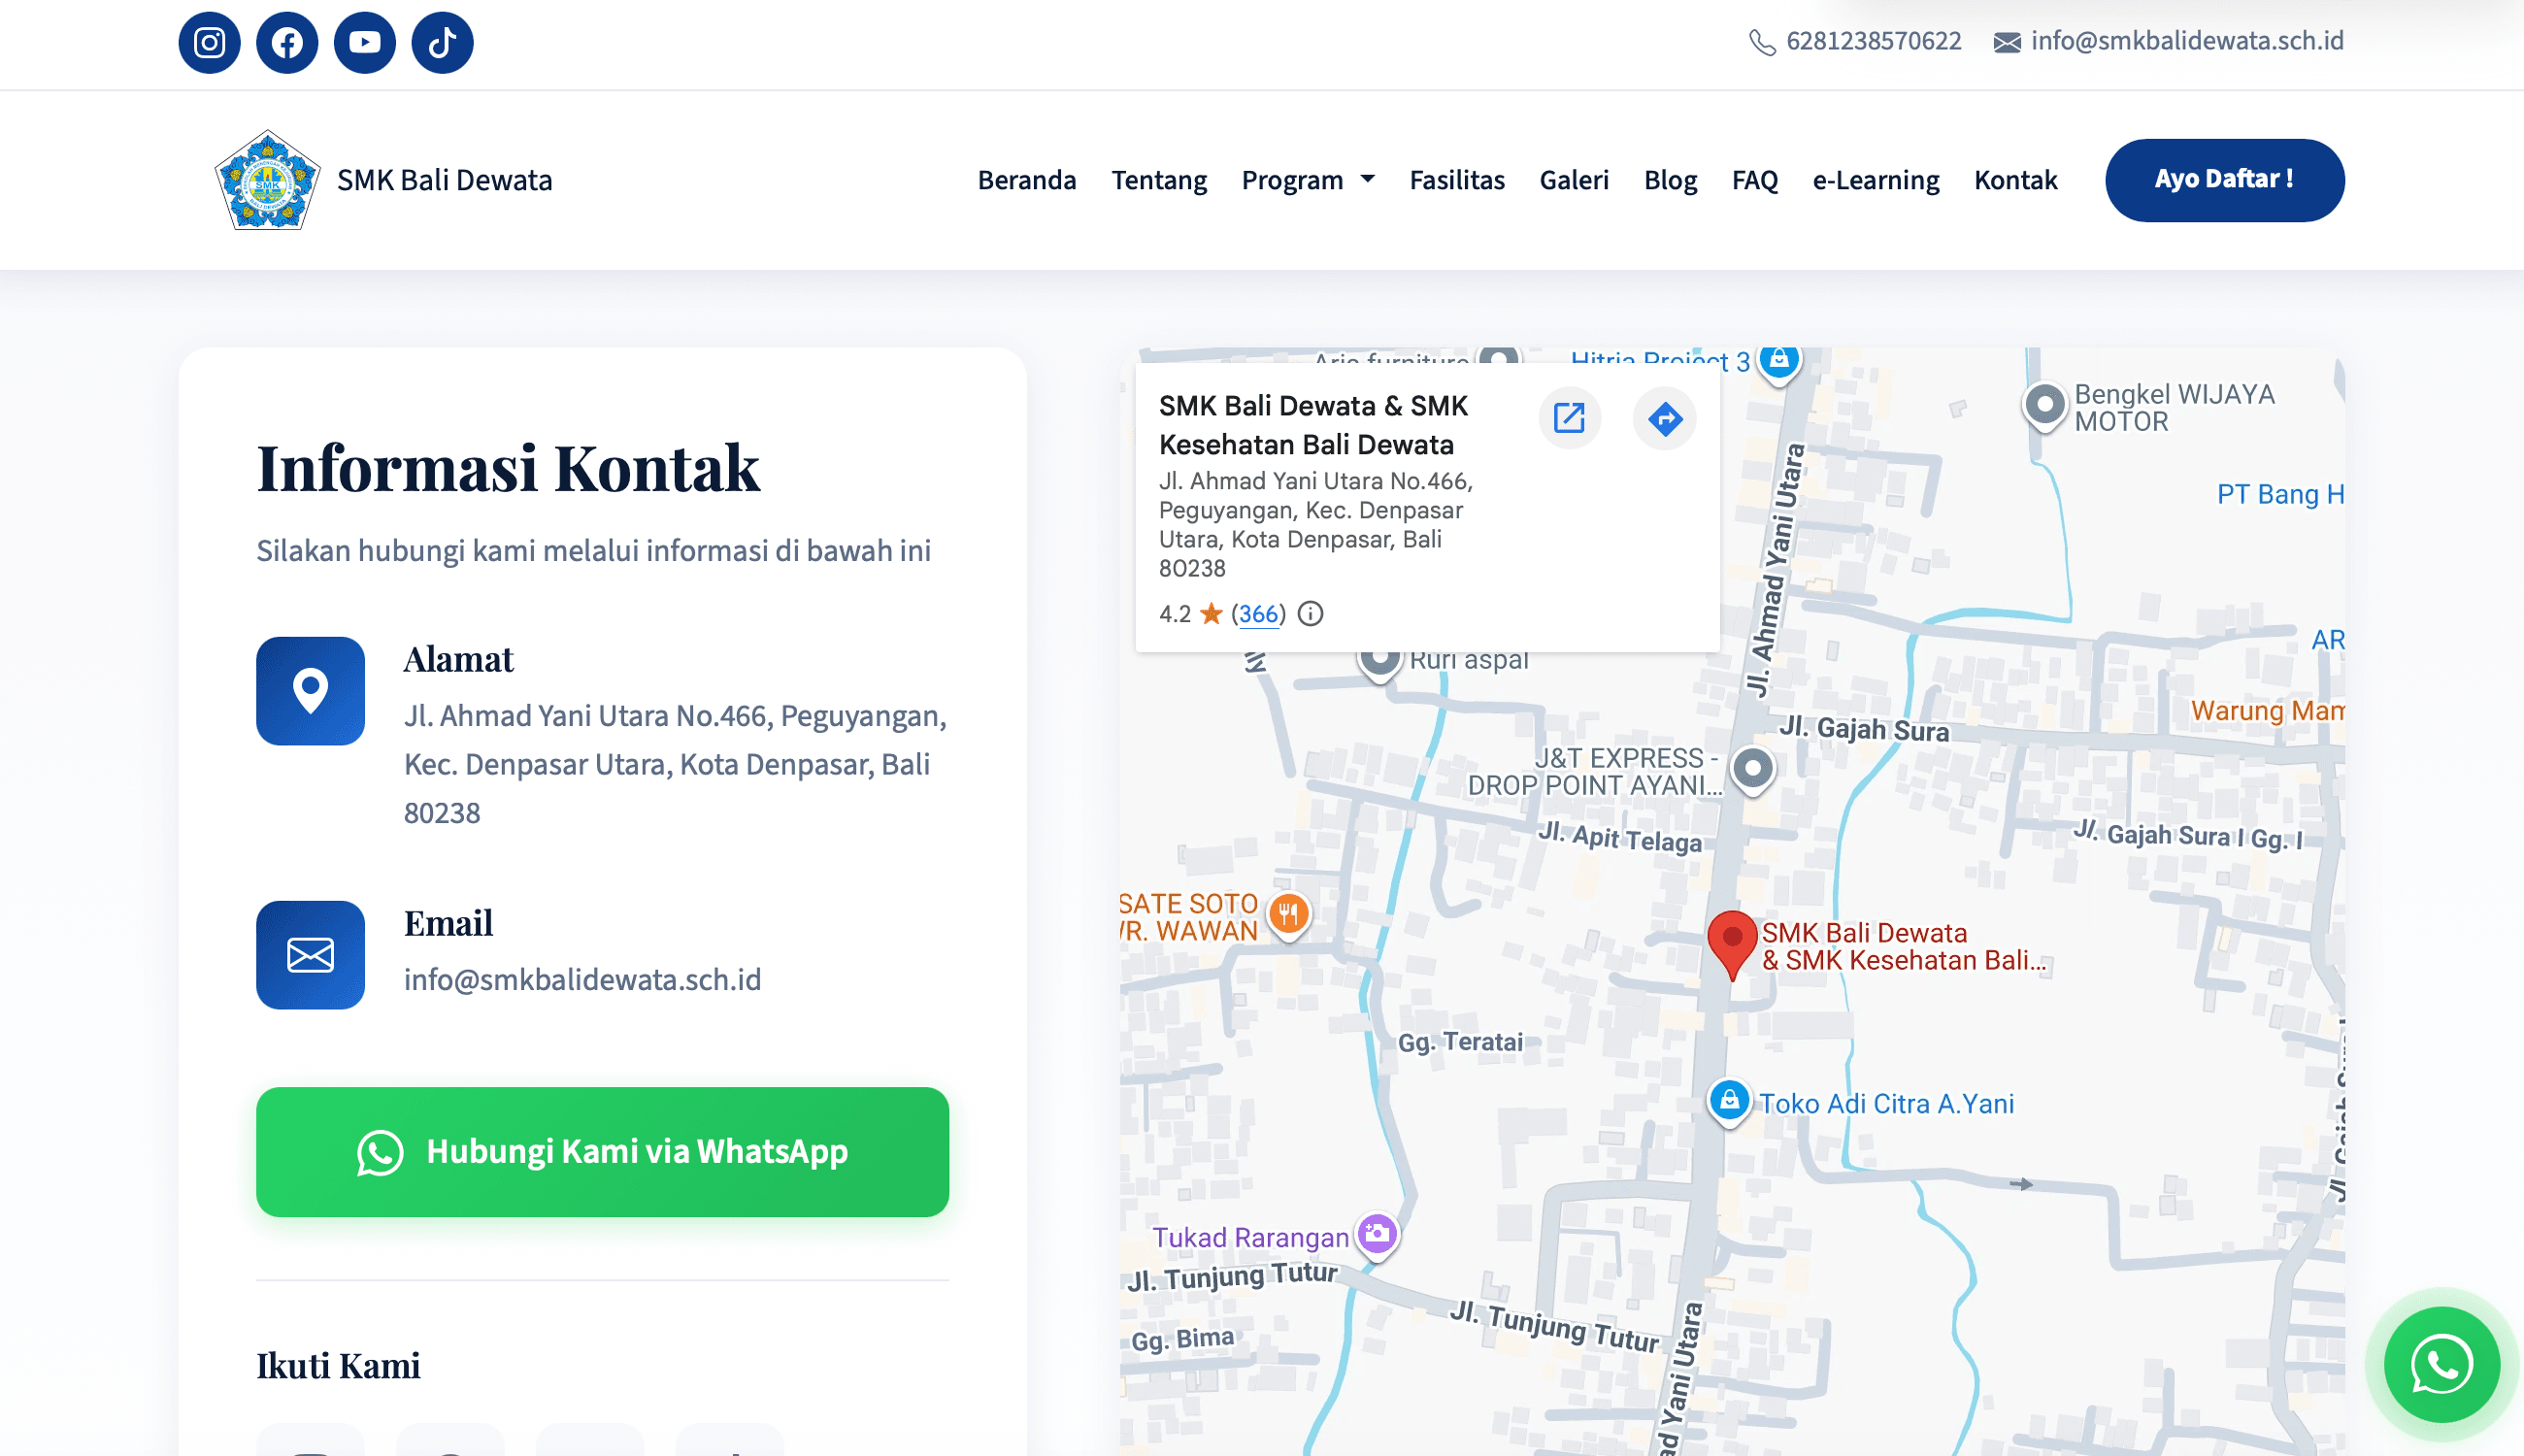The width and height of the screenshot is (2524, 1456).
Task: Go to the Beranda page
Action: (1027, 180)
